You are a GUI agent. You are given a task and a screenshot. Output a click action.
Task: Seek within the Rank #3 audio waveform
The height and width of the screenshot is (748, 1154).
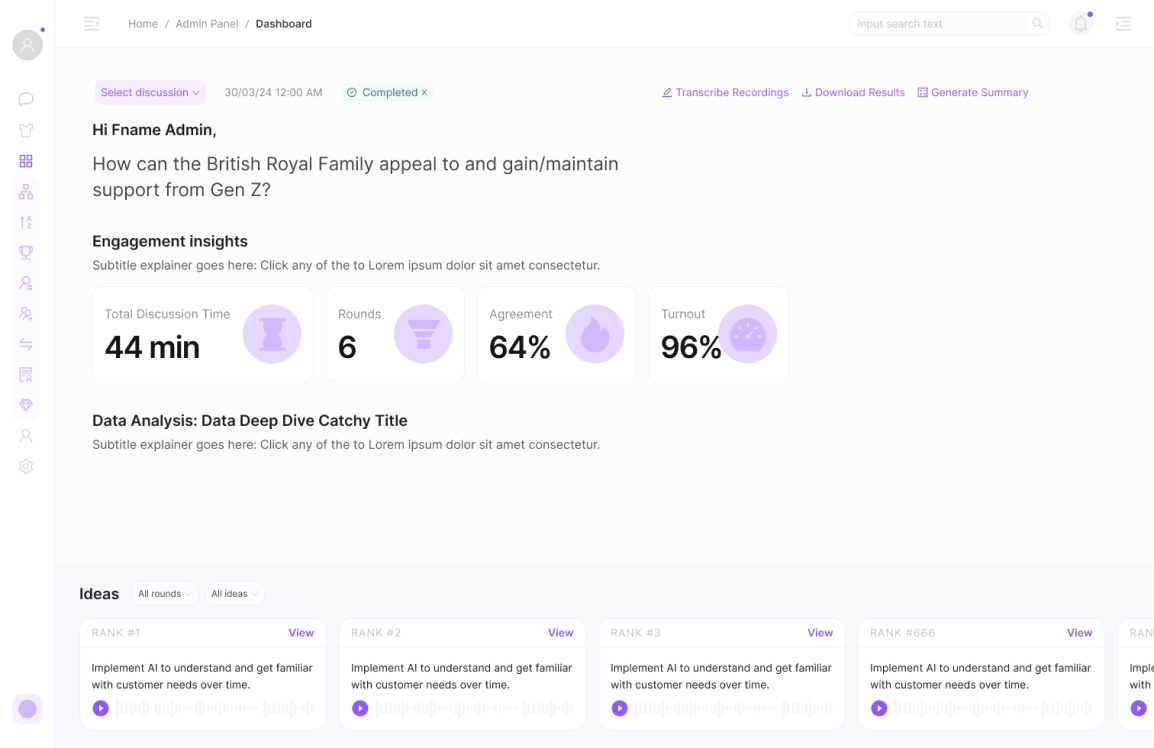(734, 708)
